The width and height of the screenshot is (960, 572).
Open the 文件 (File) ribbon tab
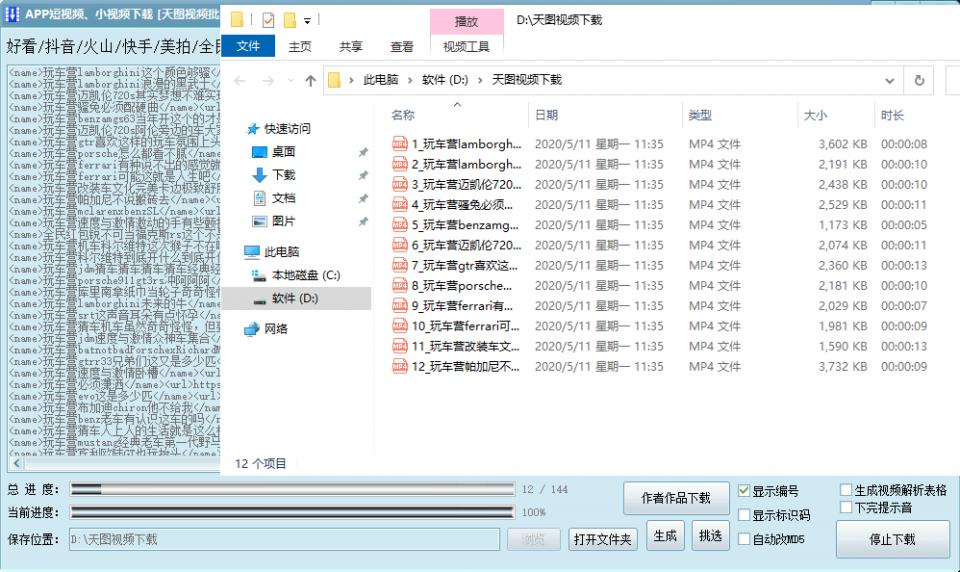tap(248, 46)
